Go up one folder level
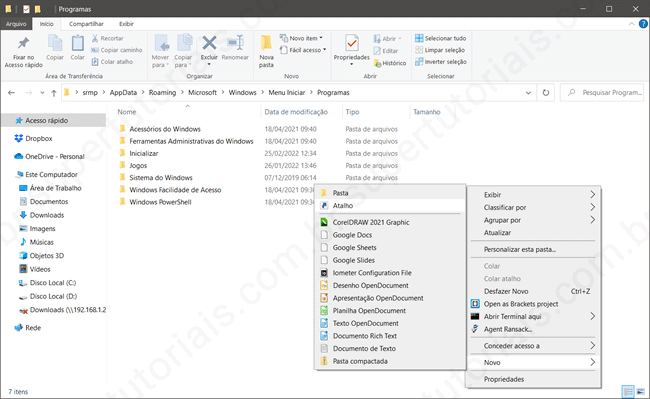 point(53,93)
